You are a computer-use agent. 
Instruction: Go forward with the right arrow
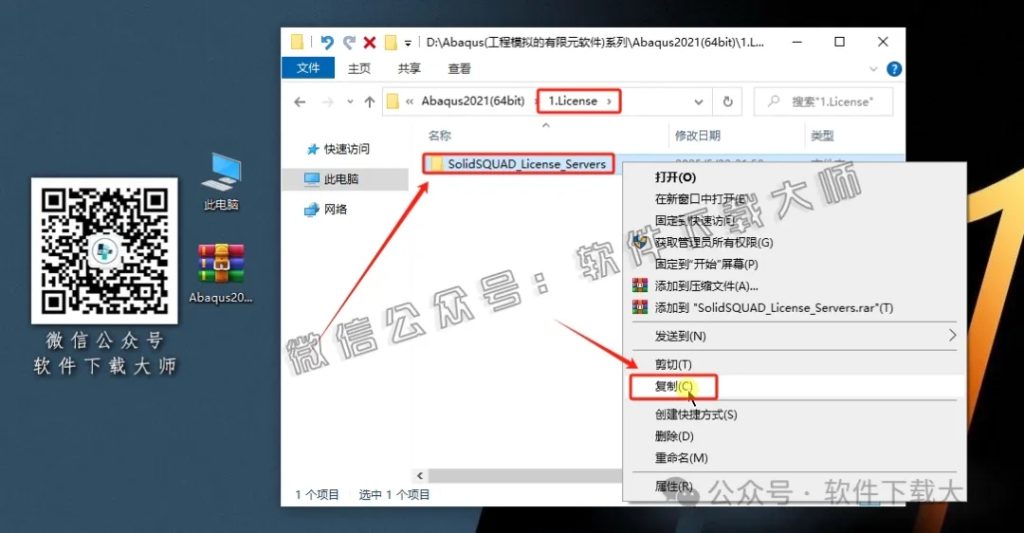(x=328, y=101)
